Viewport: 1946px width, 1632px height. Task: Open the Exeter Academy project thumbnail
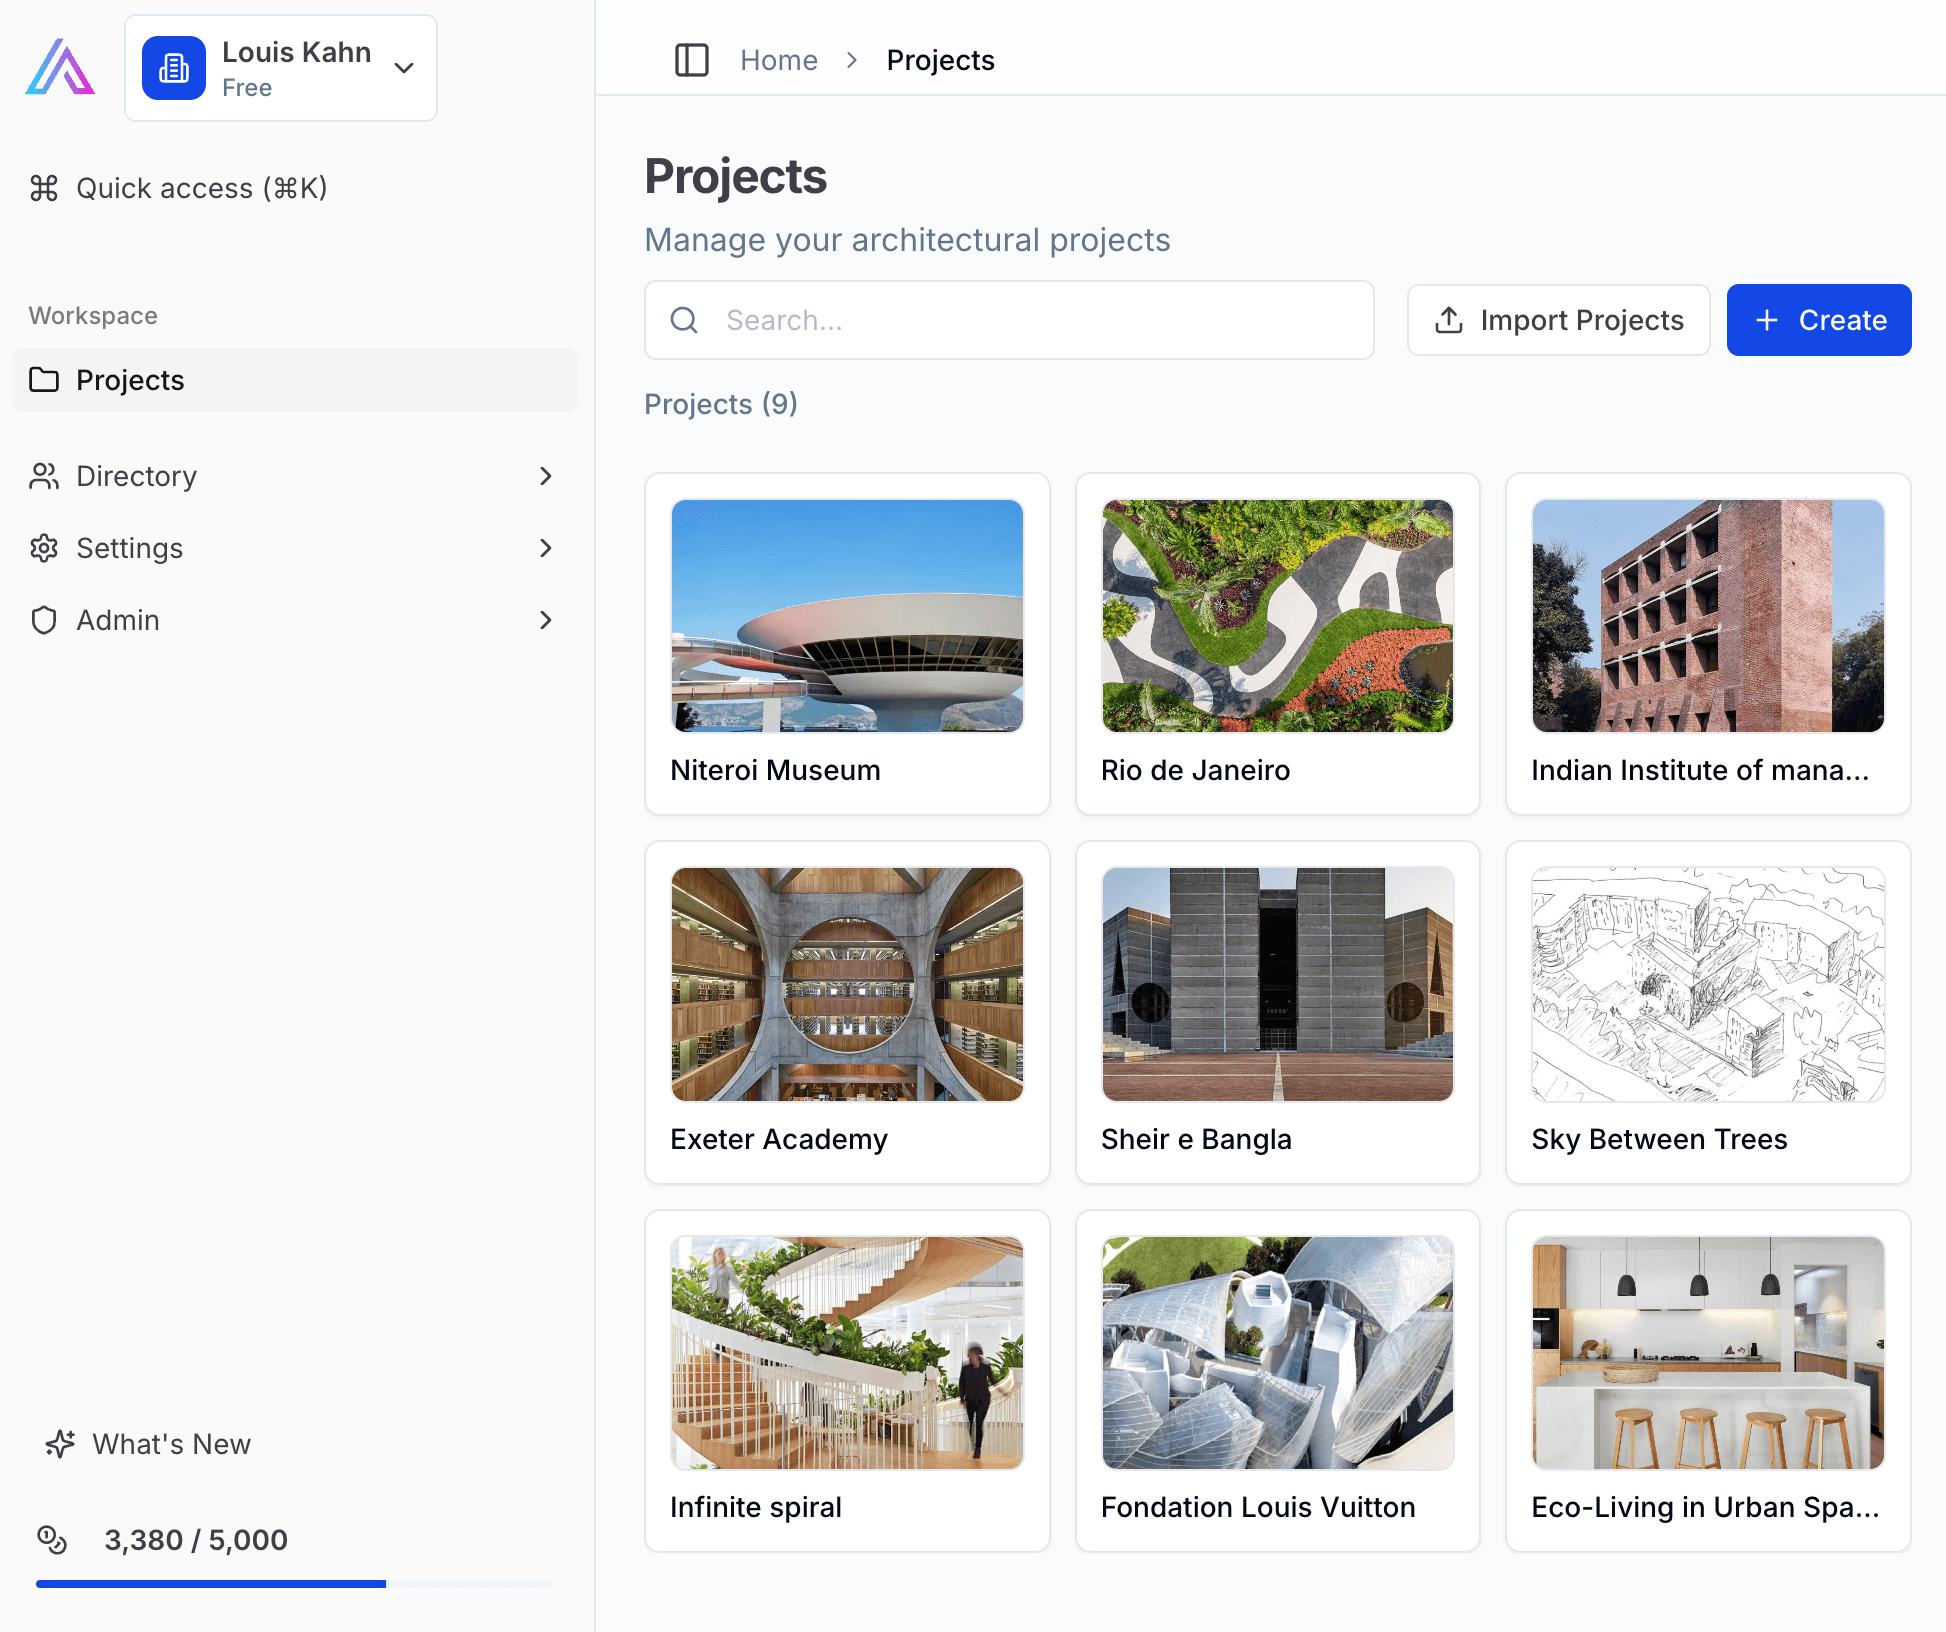[847, 984]
